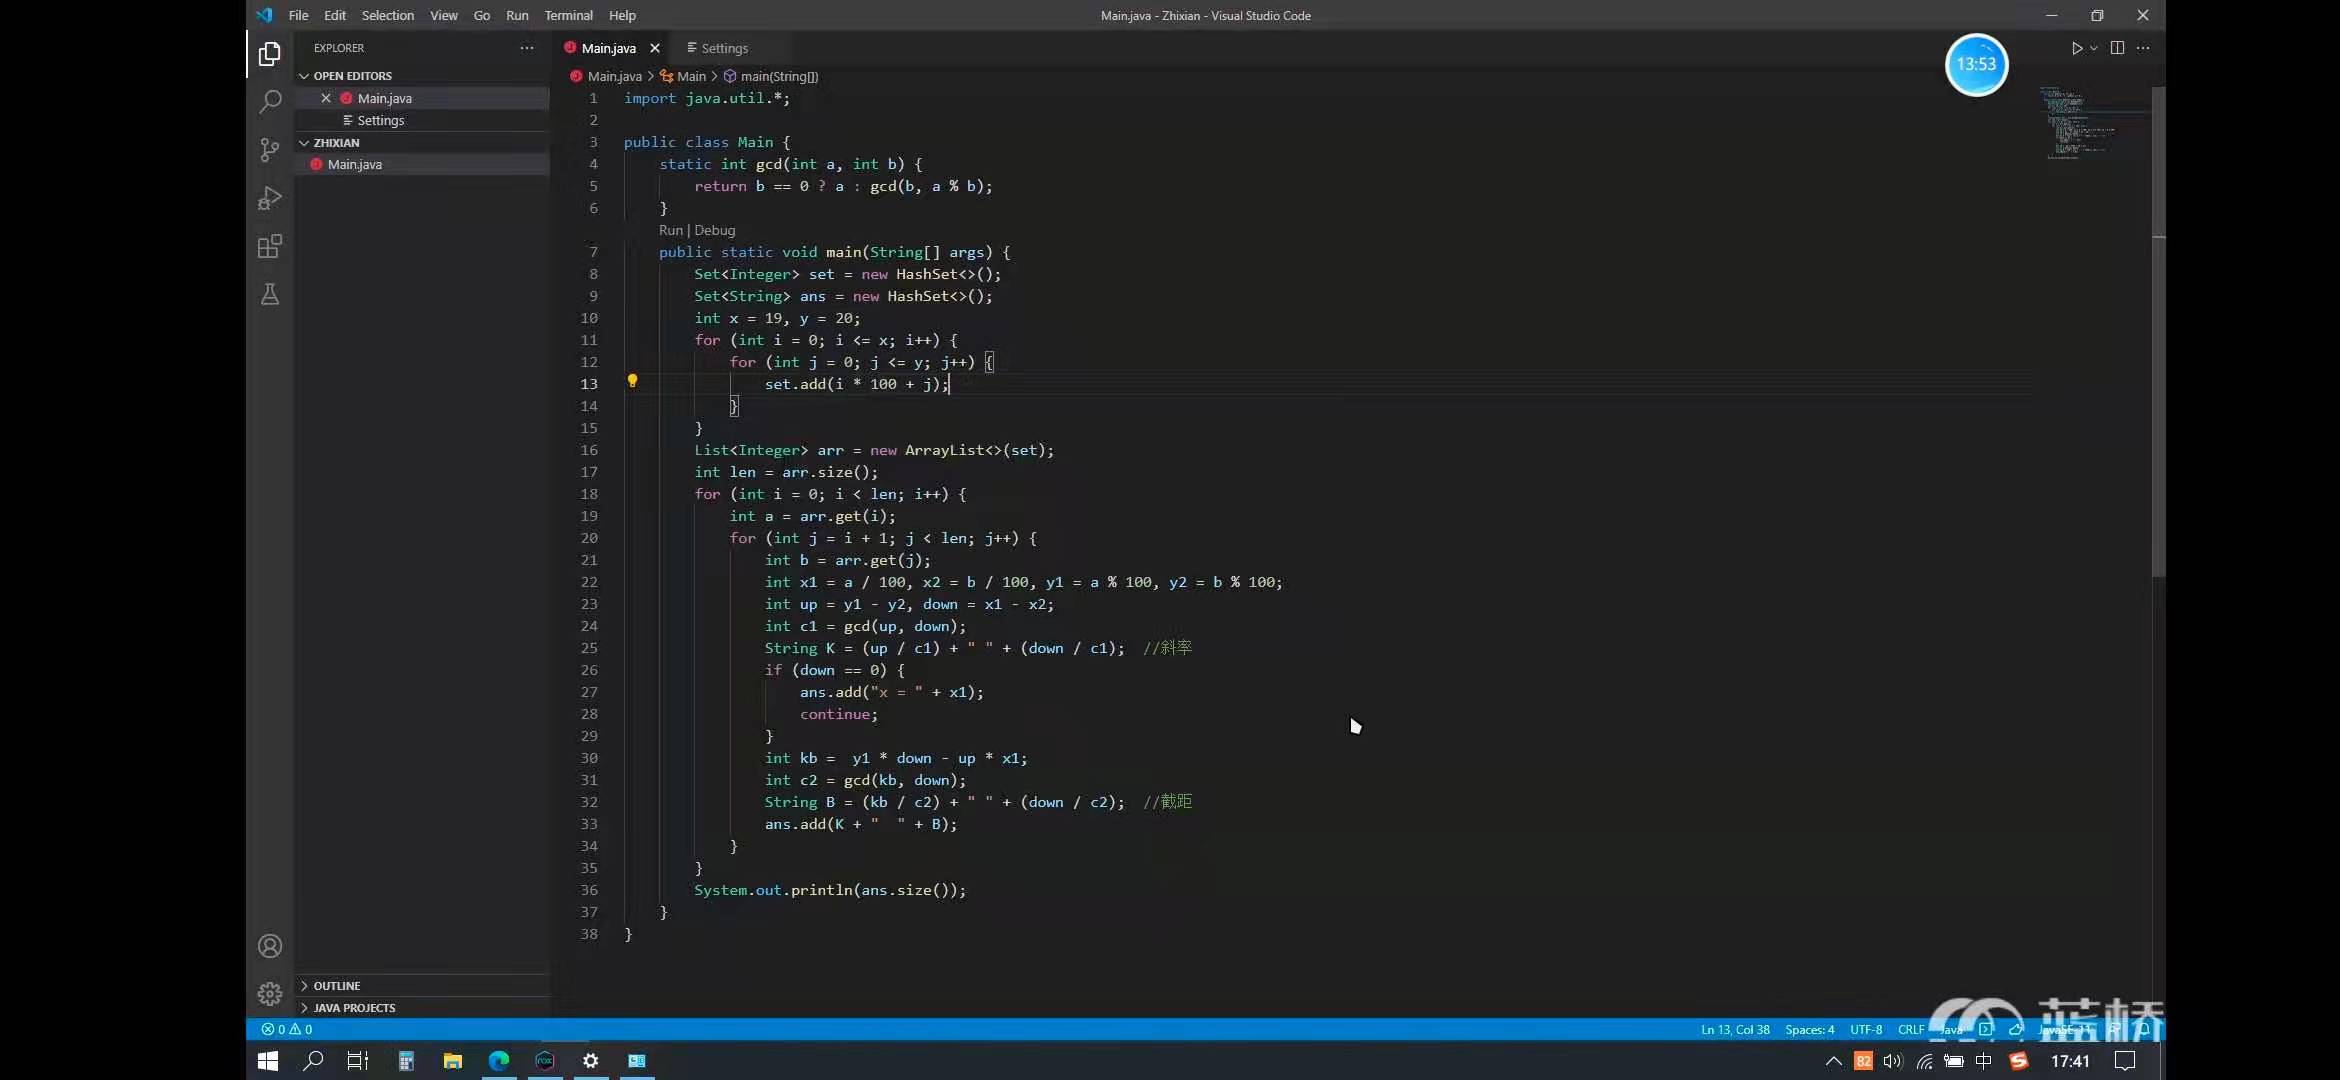Open the Help menu
The width and height of the screenshot is (2340, 1080).
(x=622, y=15)
